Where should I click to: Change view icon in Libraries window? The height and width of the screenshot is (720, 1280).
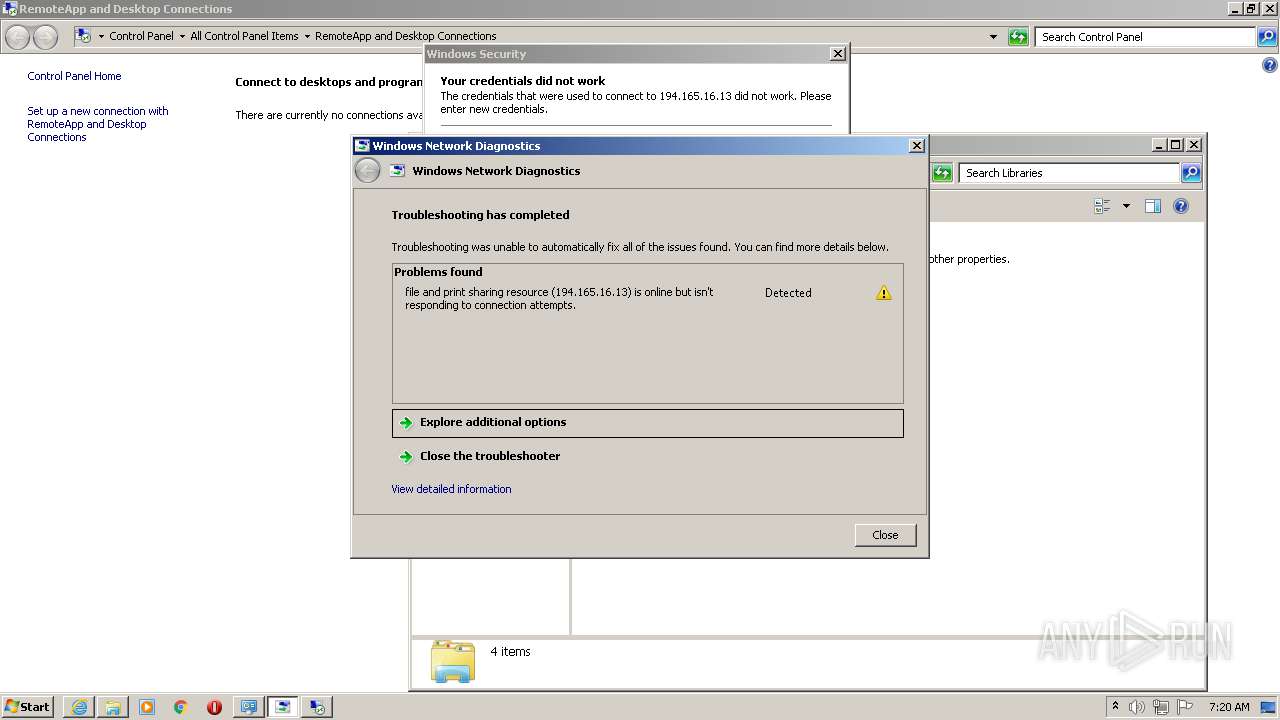coord(1103,206)
